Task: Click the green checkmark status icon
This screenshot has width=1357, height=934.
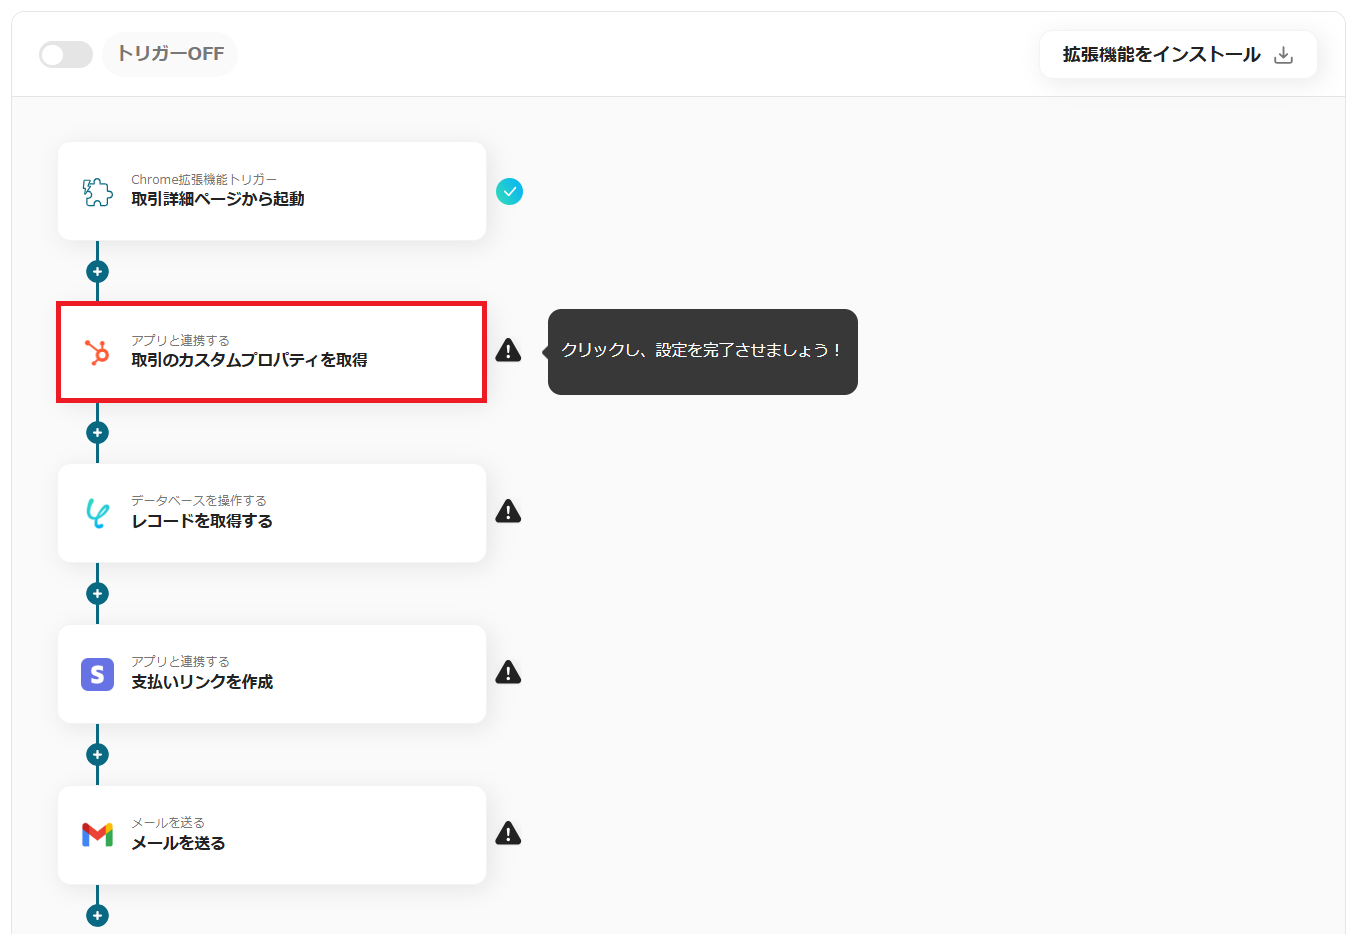Action: [509, 191]
